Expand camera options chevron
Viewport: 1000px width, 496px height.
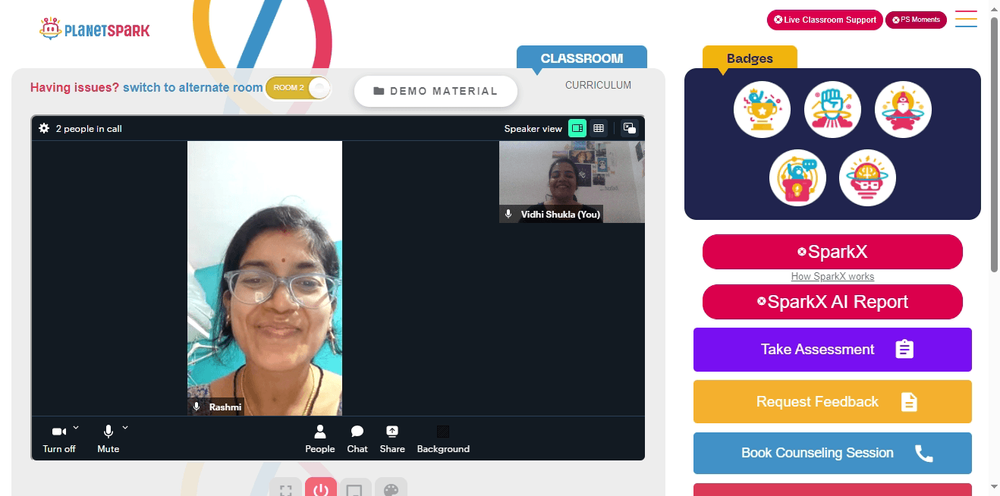[x=76, y=427]
